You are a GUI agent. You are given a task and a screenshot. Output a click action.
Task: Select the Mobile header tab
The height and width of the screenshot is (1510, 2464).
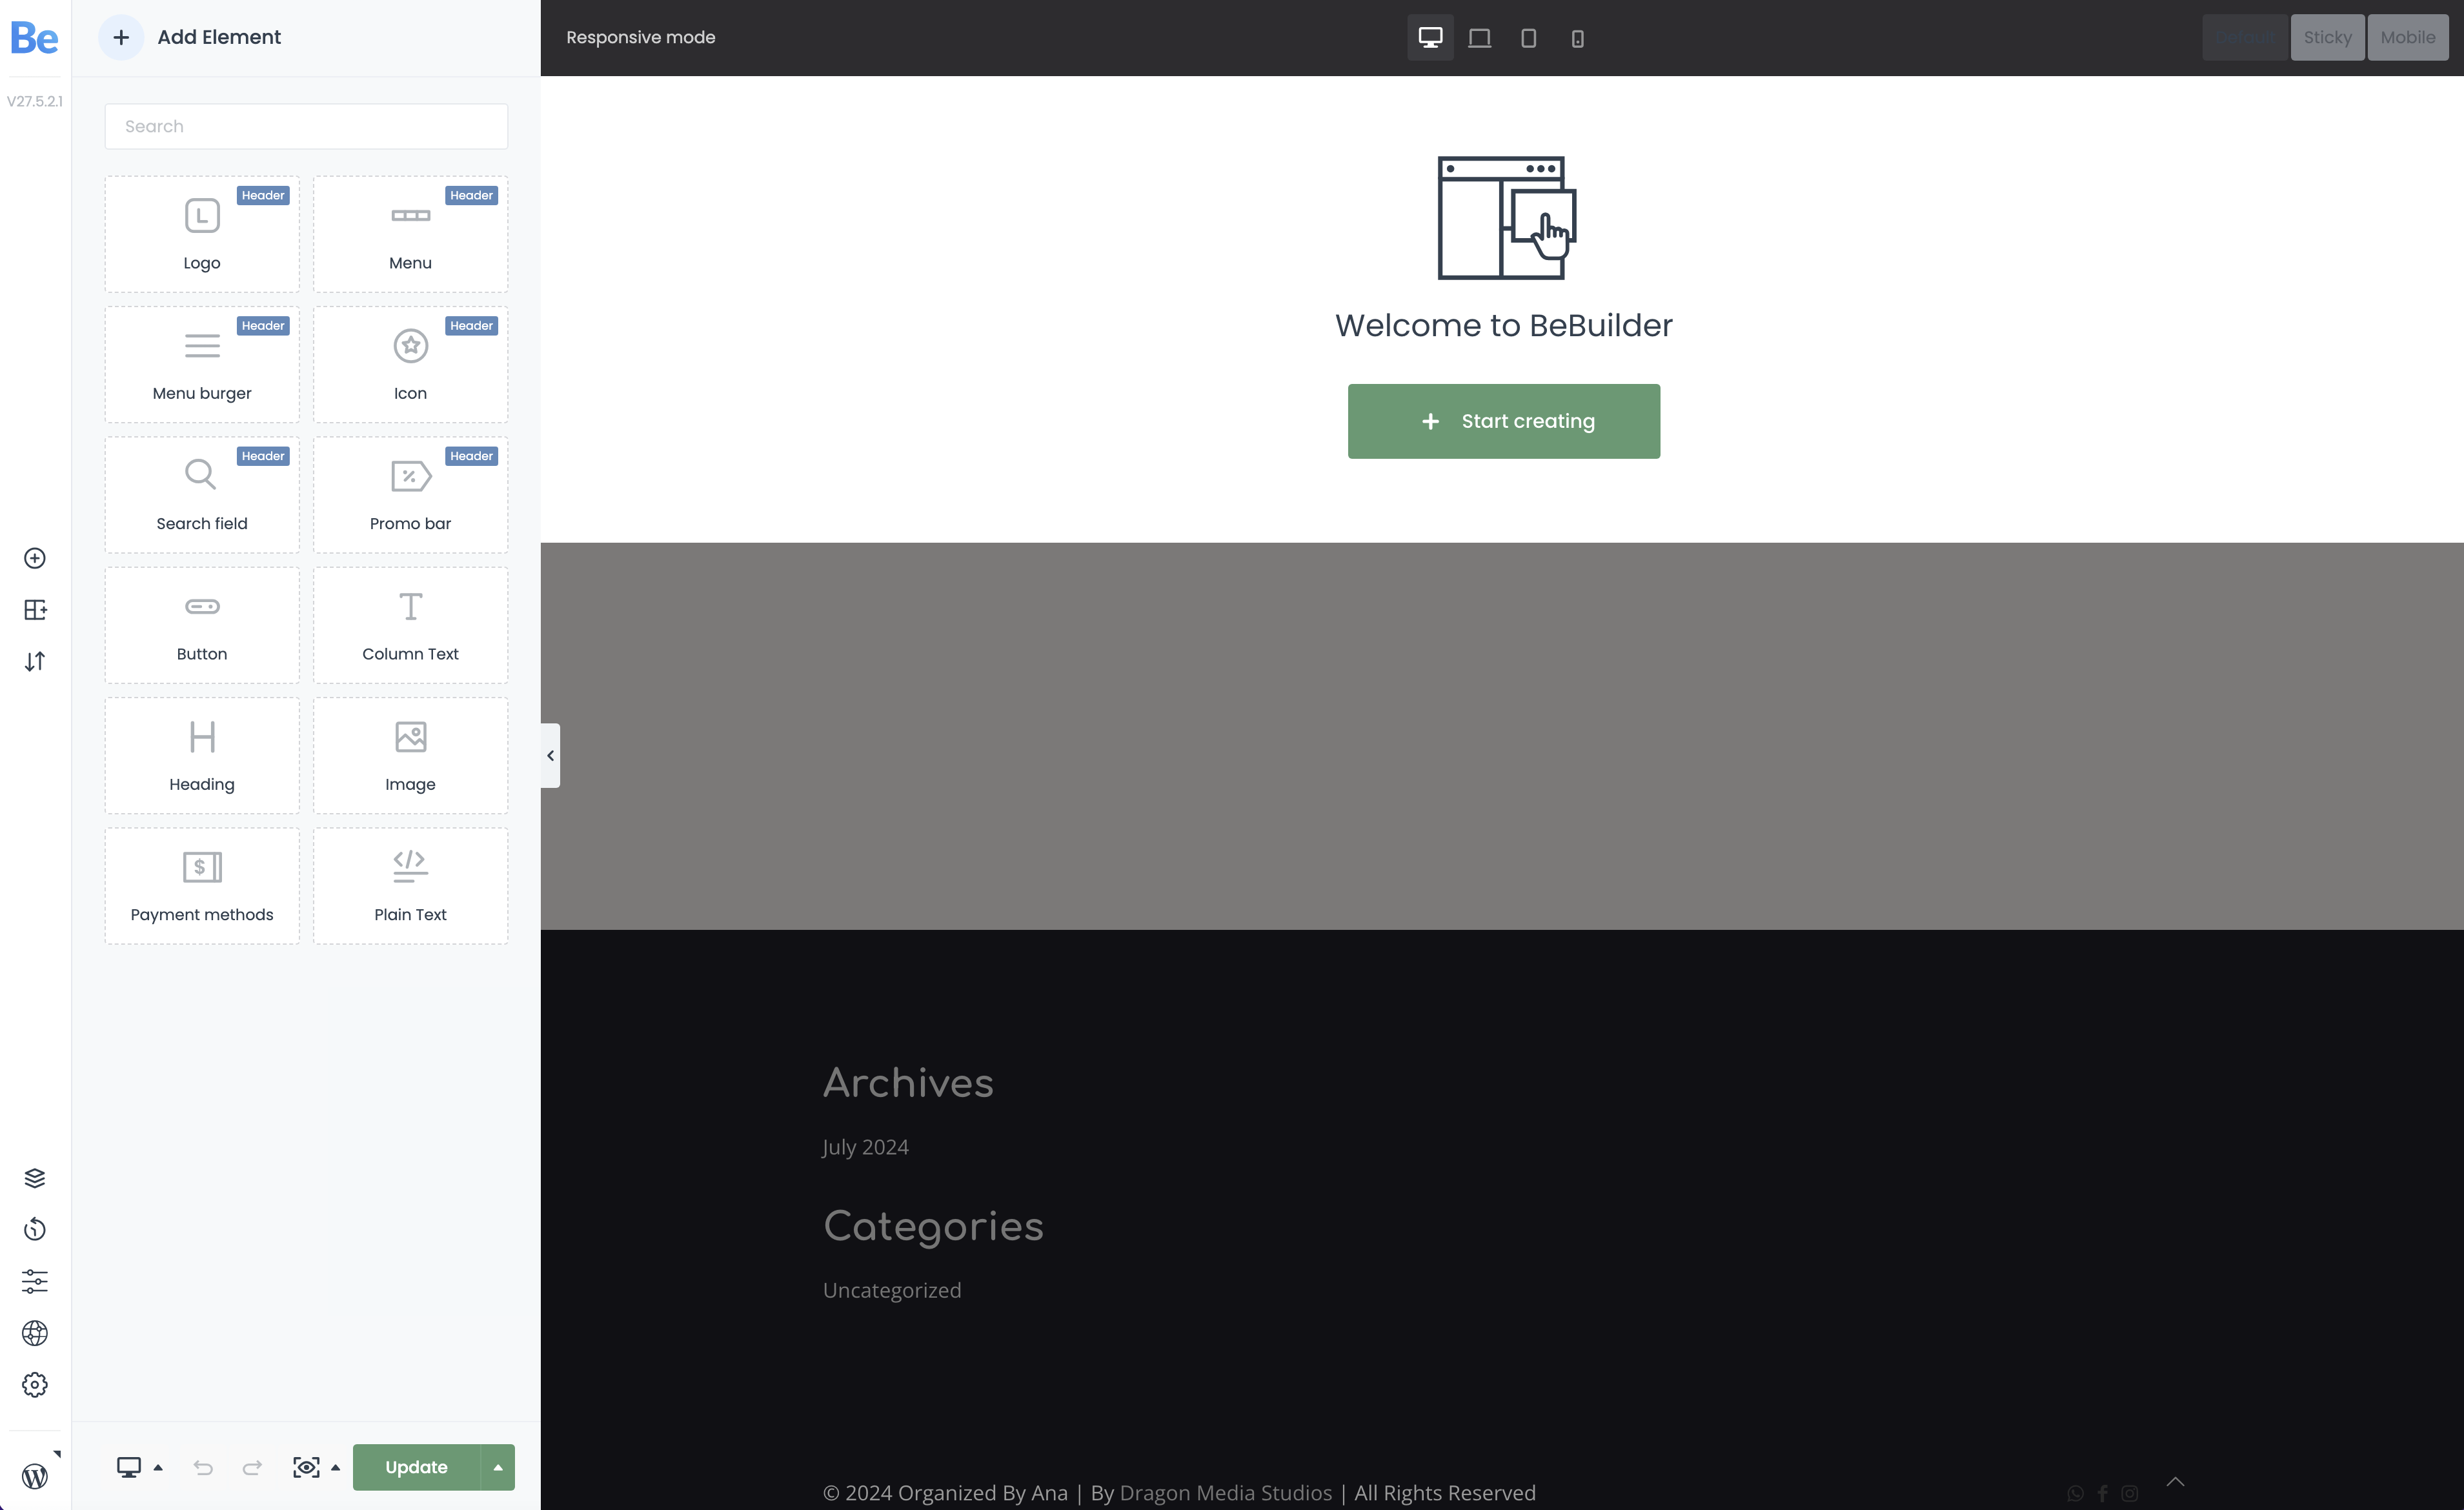tap(2407, 38)
